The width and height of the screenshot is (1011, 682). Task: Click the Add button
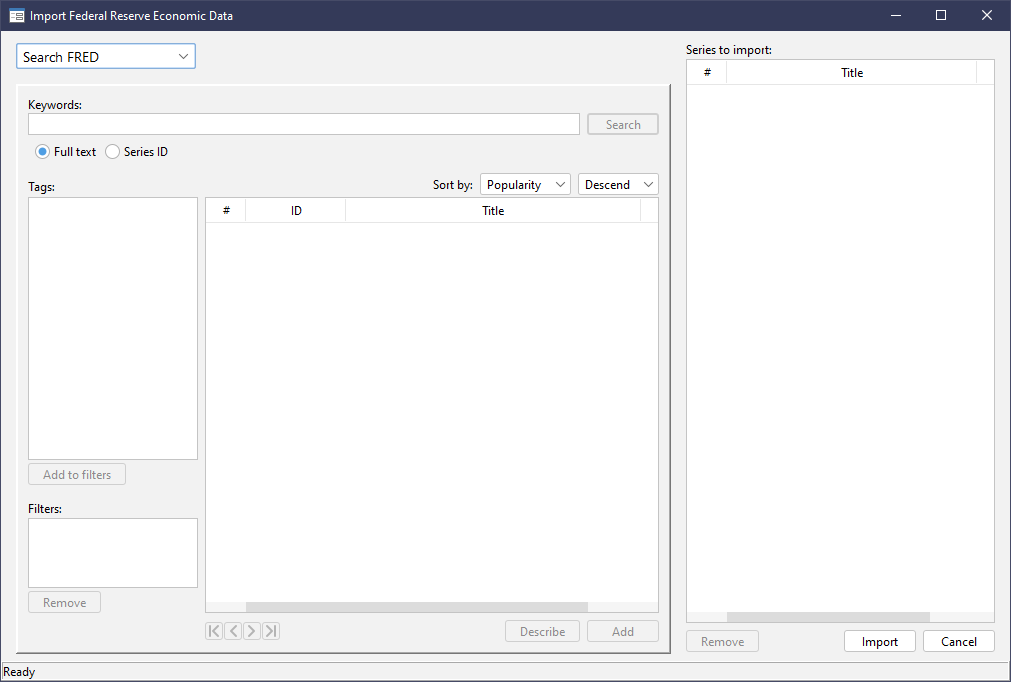[x=623, y=631]
